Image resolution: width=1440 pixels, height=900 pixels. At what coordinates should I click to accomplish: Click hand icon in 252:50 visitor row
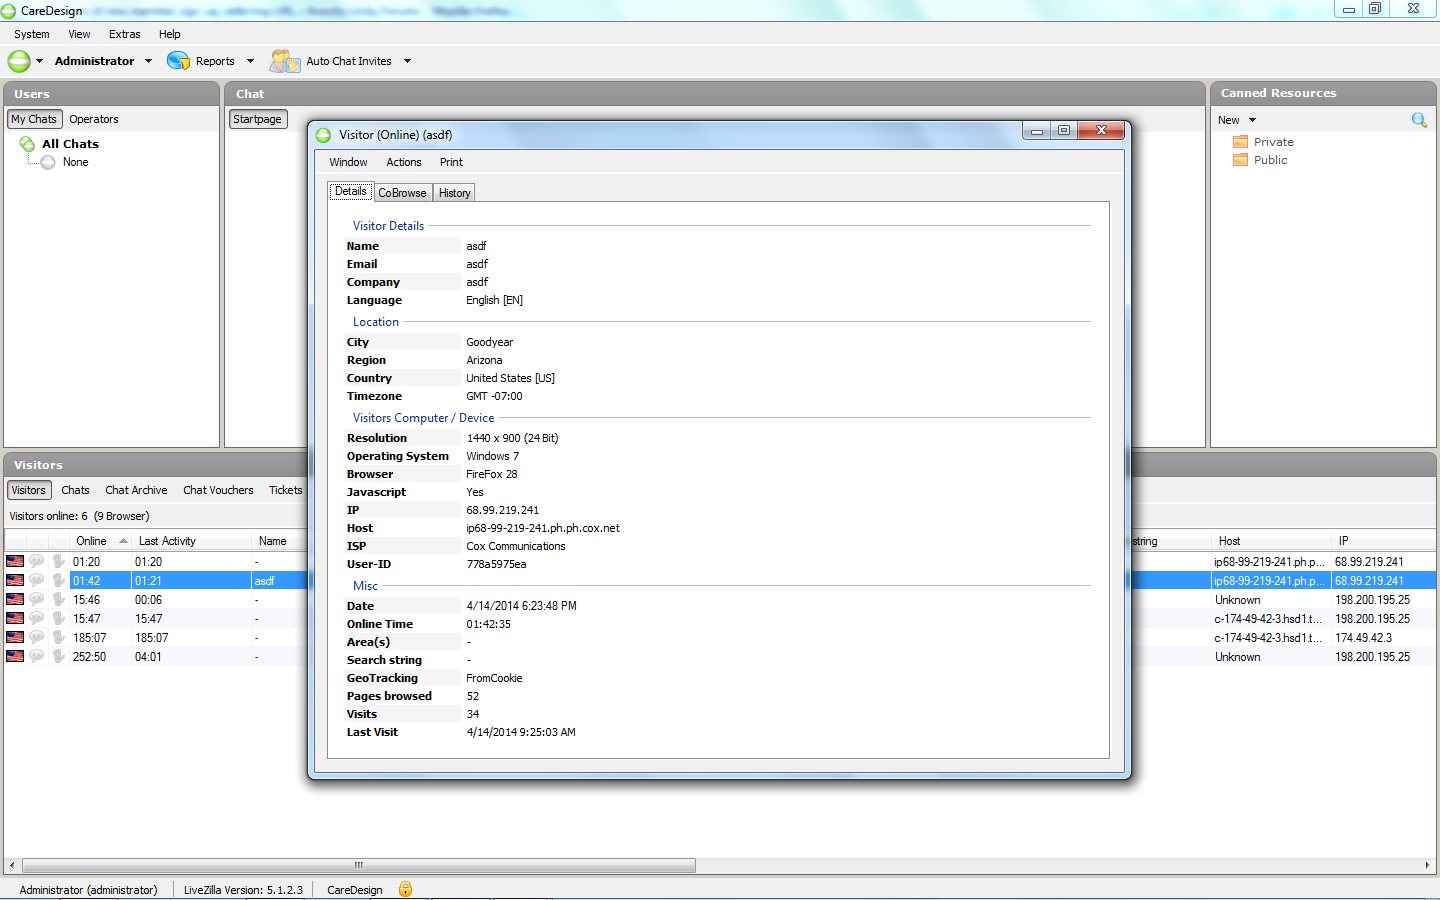(x=59, y=657)
